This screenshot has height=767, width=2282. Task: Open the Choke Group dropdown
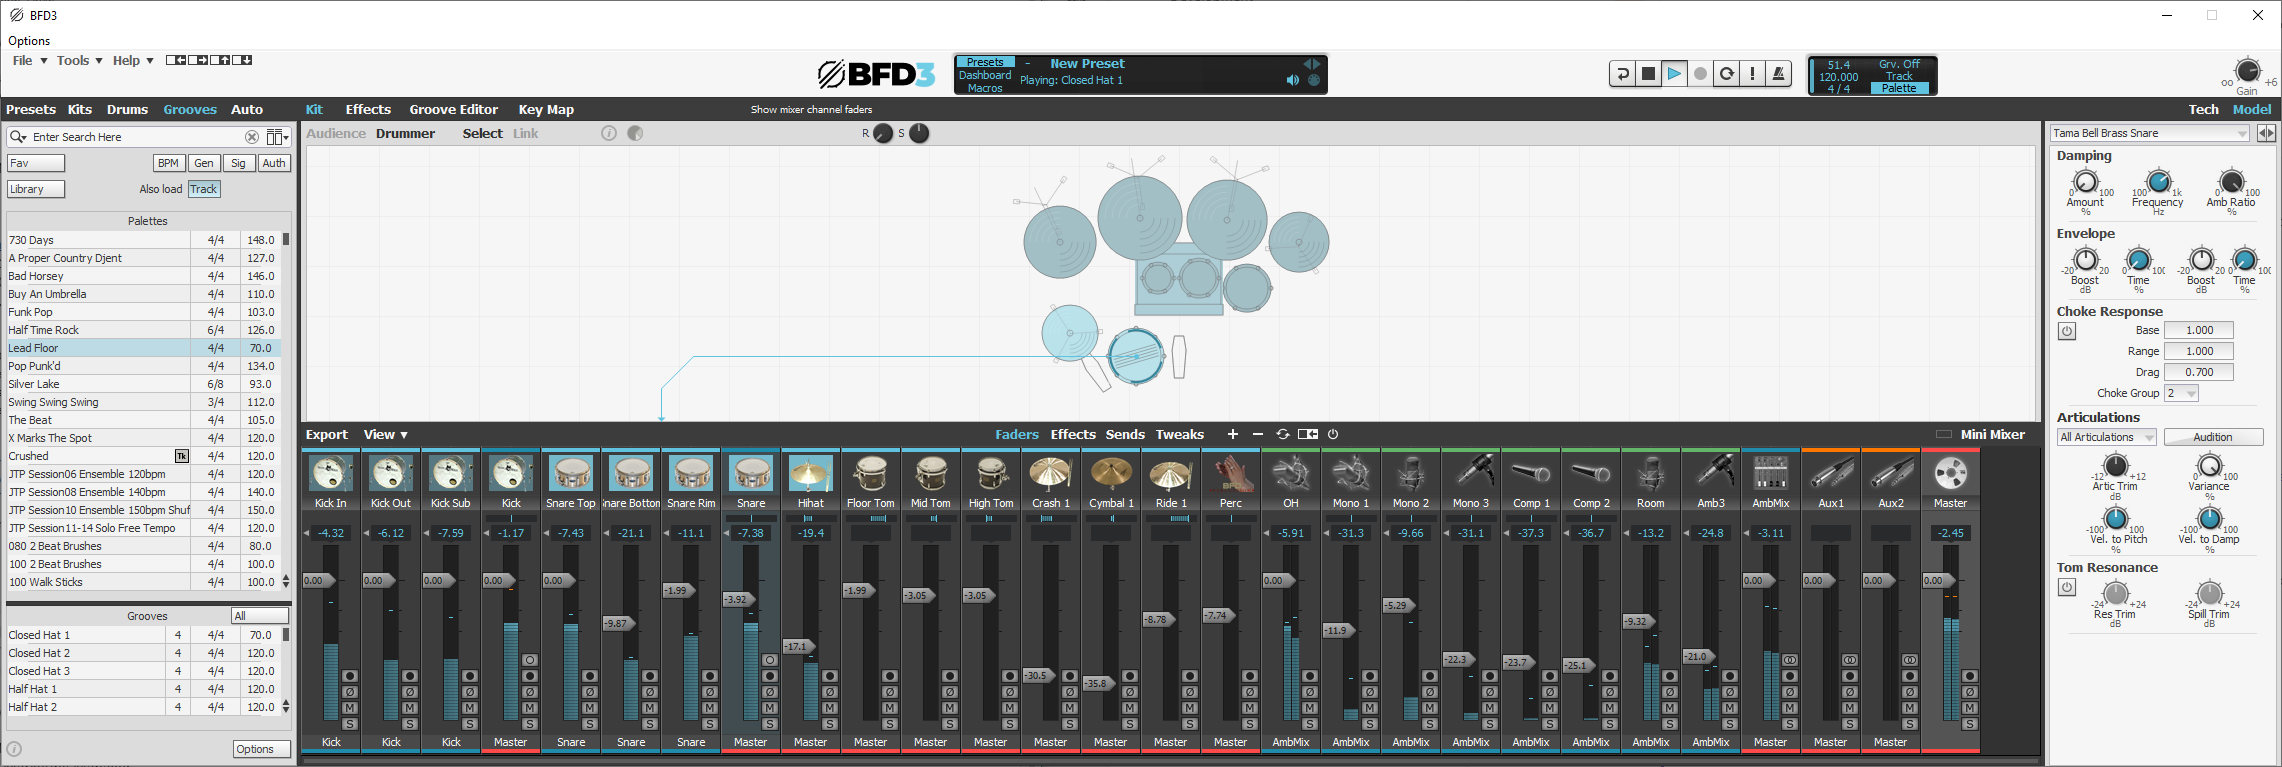pyautogui.click(x=2181, y=393)
